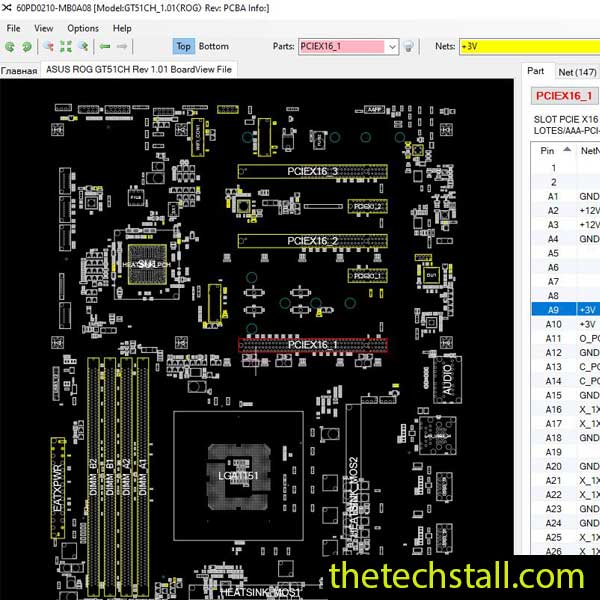Click the PCIEX16_1 slot on the board
Viewport: 600px width, 600px height.
(x=313, y=345)
